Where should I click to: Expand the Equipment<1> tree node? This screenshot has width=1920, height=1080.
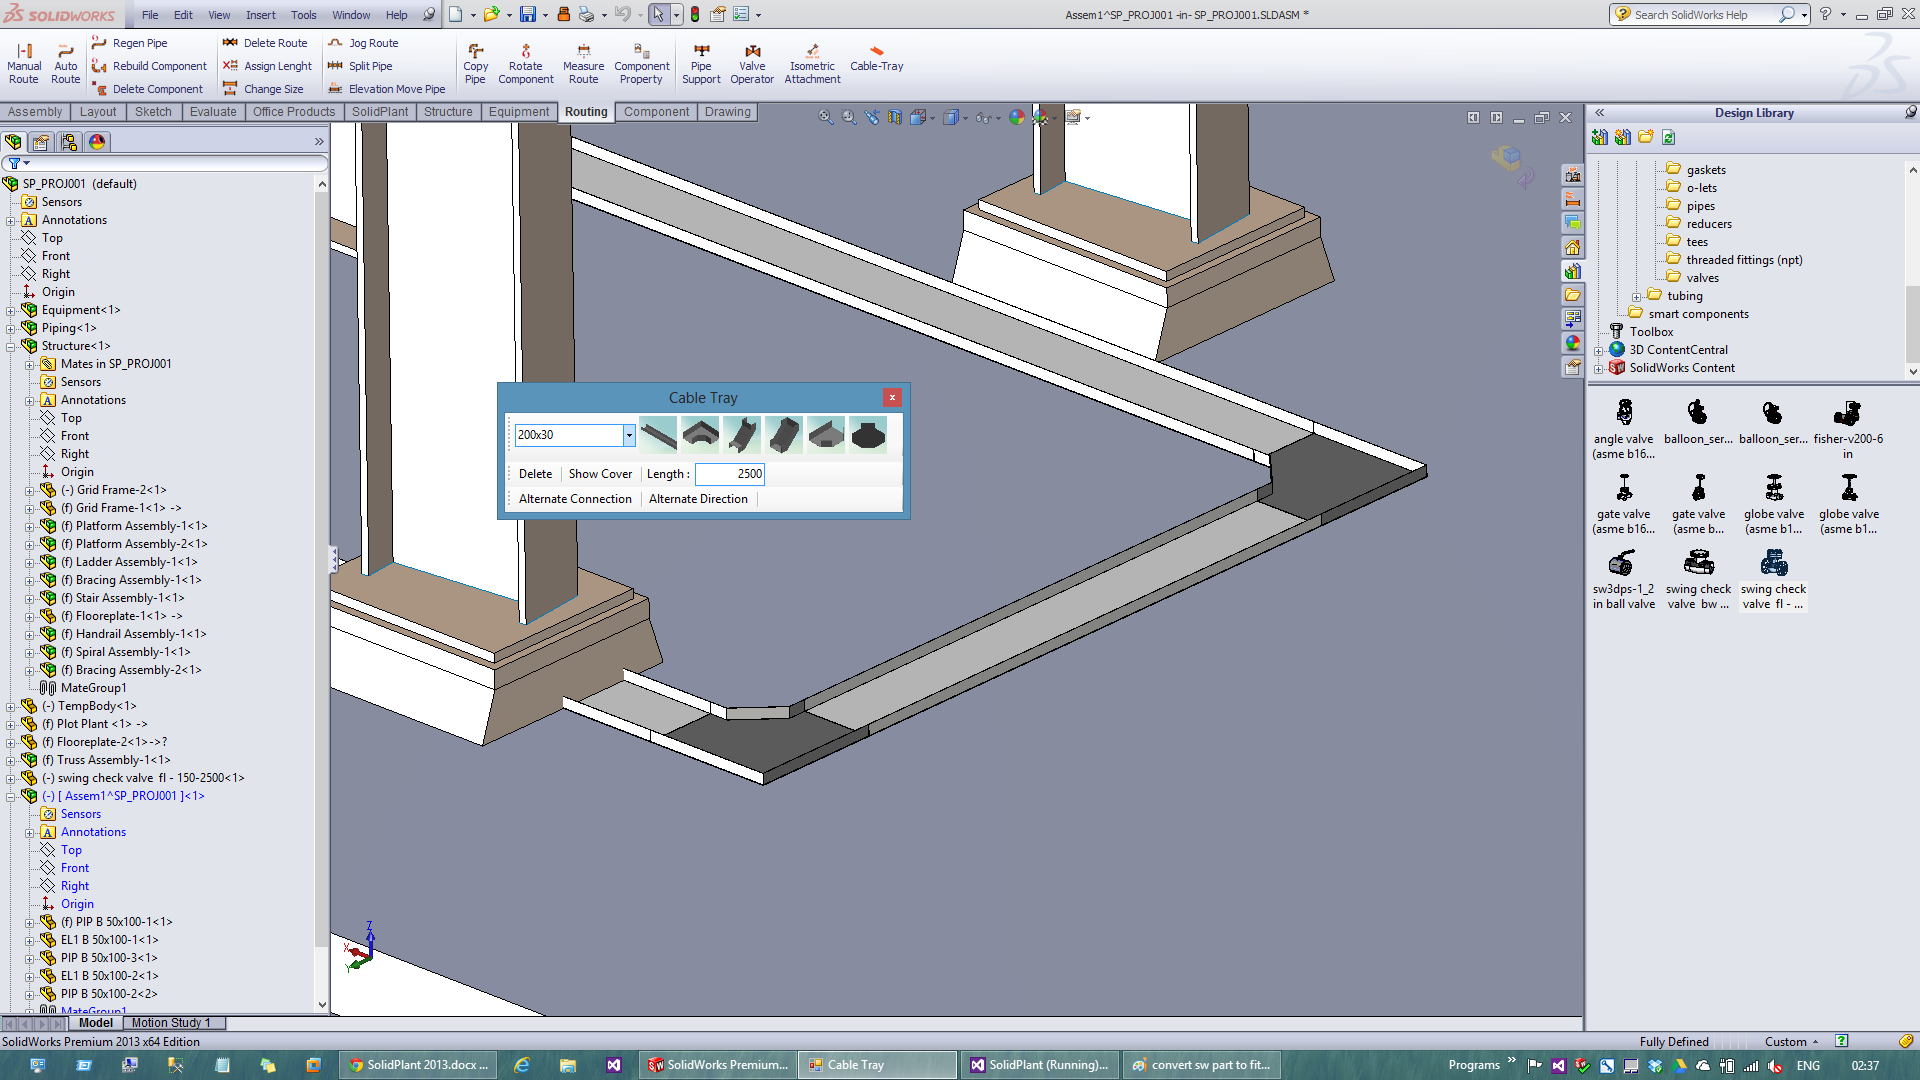tap(11, 311)
